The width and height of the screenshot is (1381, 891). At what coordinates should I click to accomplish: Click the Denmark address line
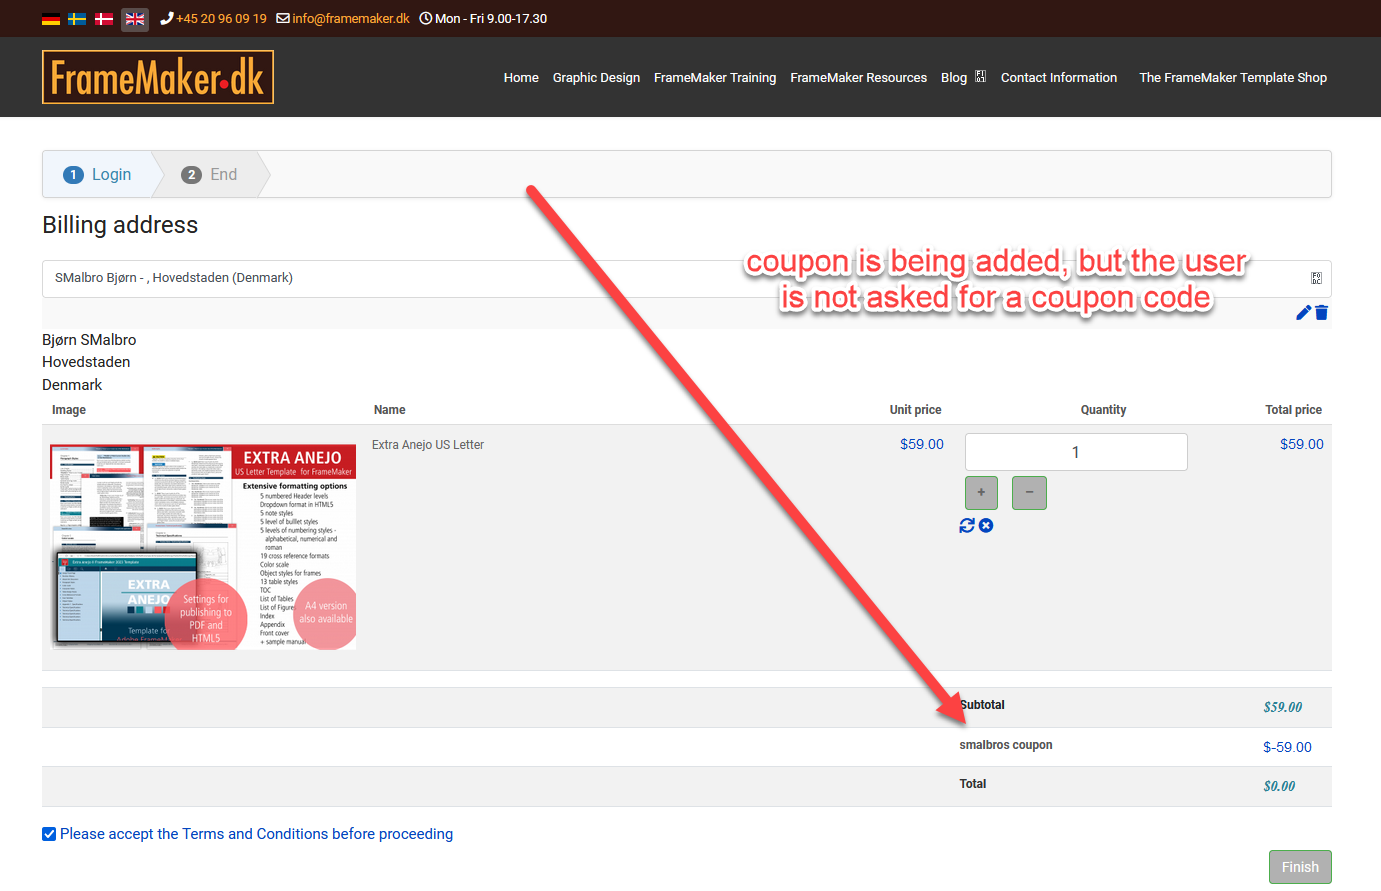72,385
